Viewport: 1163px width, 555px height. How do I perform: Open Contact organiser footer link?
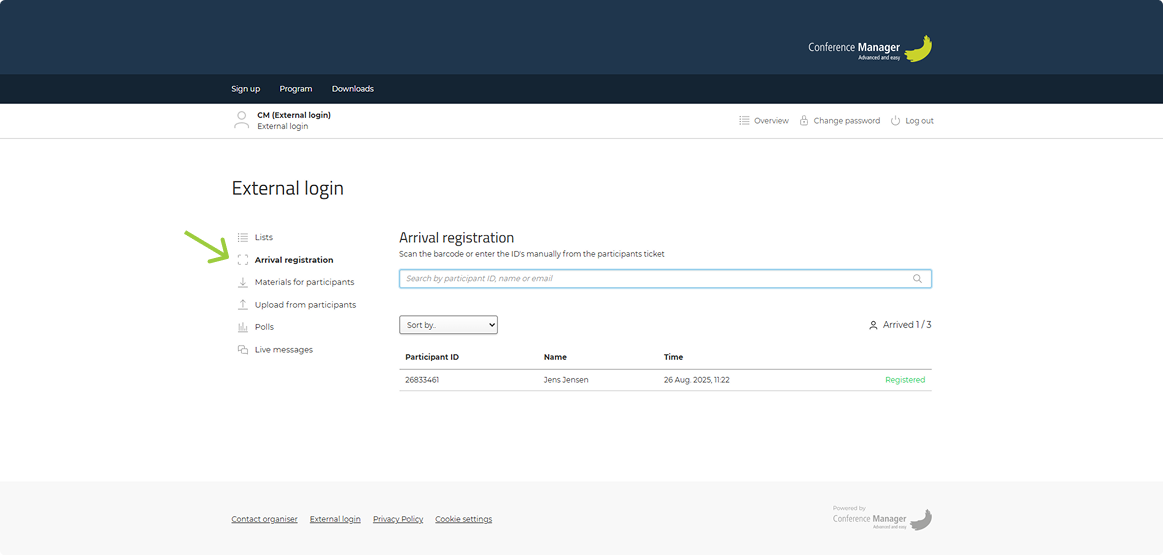coord(264,519)
